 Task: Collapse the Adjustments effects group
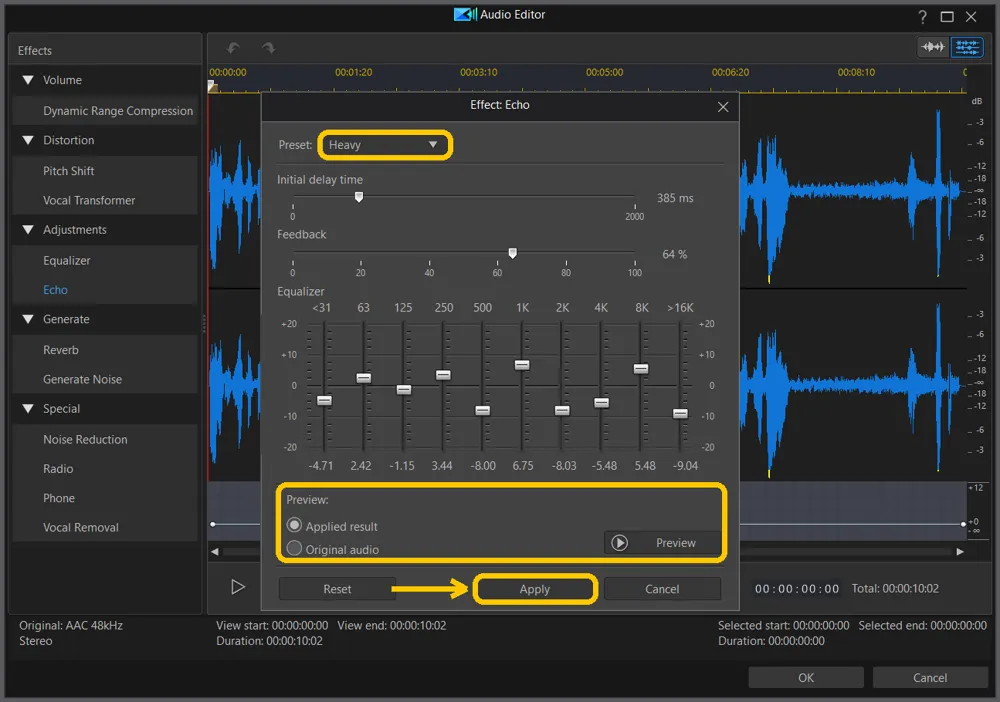[28, 230]
